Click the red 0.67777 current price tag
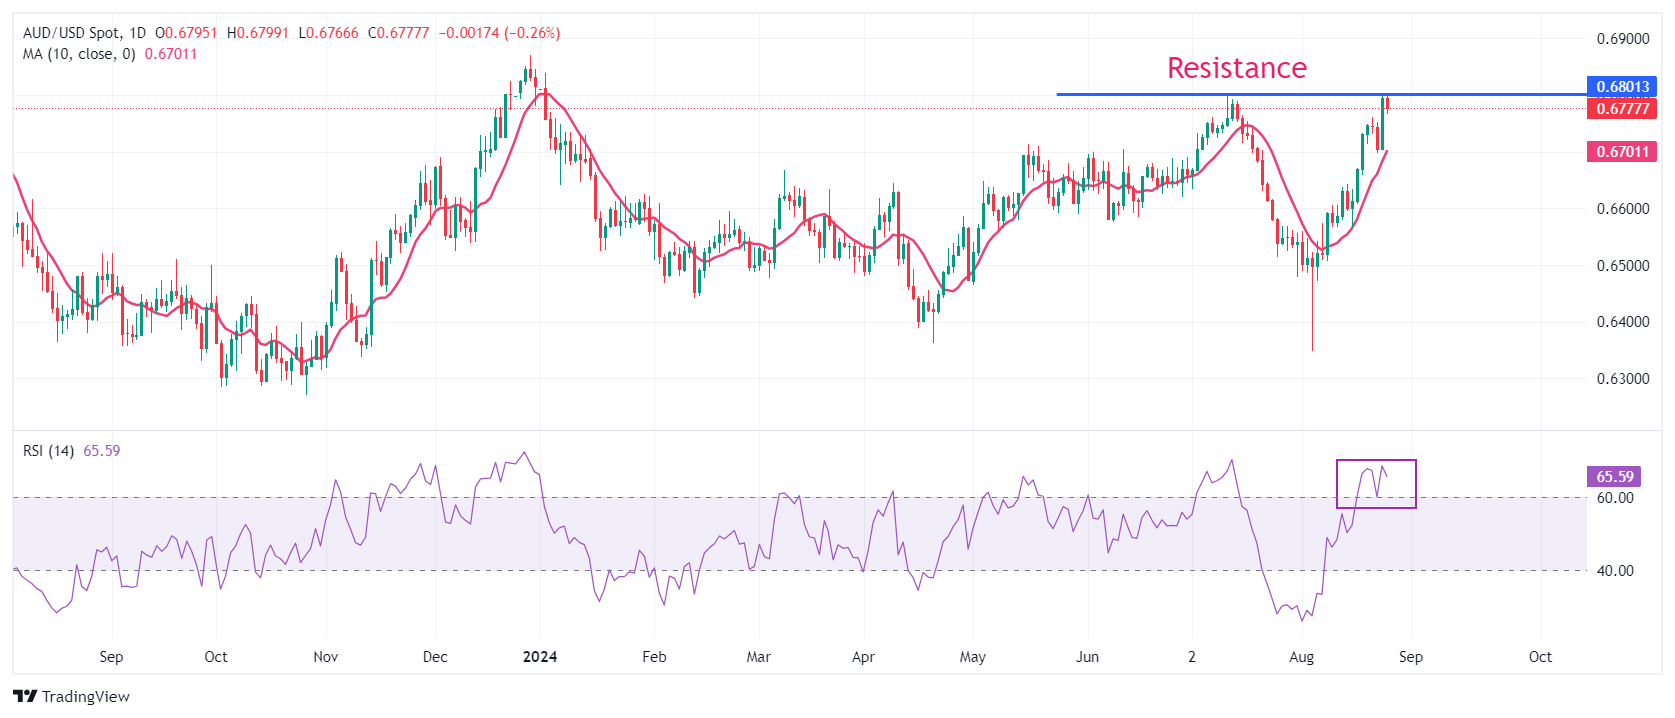The image size is (1675, 718). click(x=1621, y=108)
